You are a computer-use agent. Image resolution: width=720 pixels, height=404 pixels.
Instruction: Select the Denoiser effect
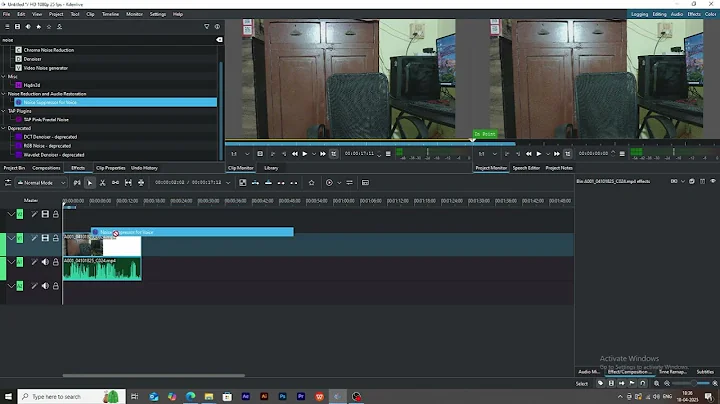point(32,59)
